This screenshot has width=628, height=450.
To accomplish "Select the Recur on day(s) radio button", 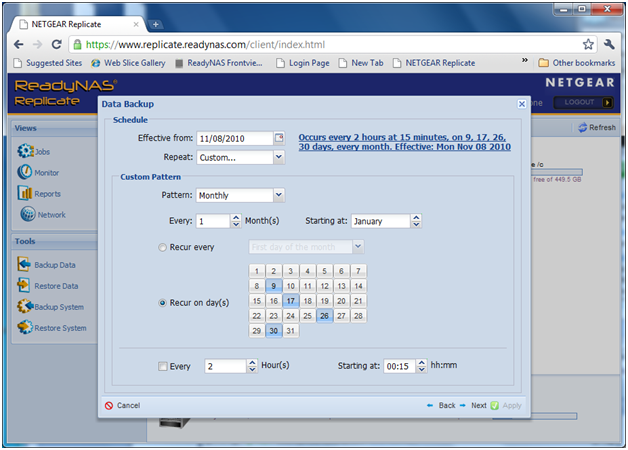I will pyautogui.click(x=162, y=303).
